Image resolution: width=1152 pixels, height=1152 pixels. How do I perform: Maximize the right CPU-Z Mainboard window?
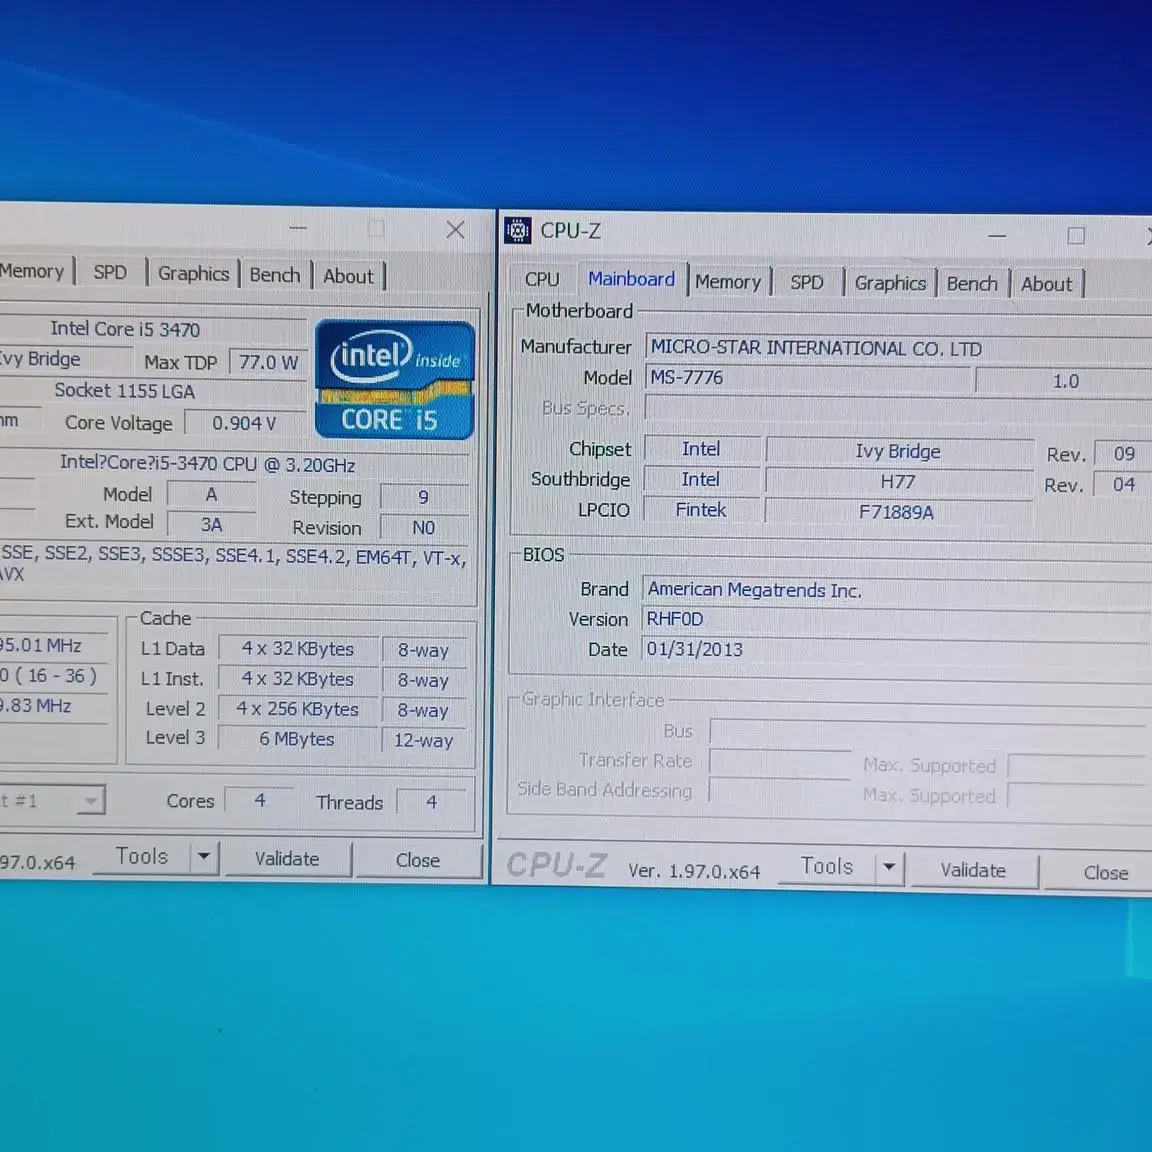coord(1076,236)
